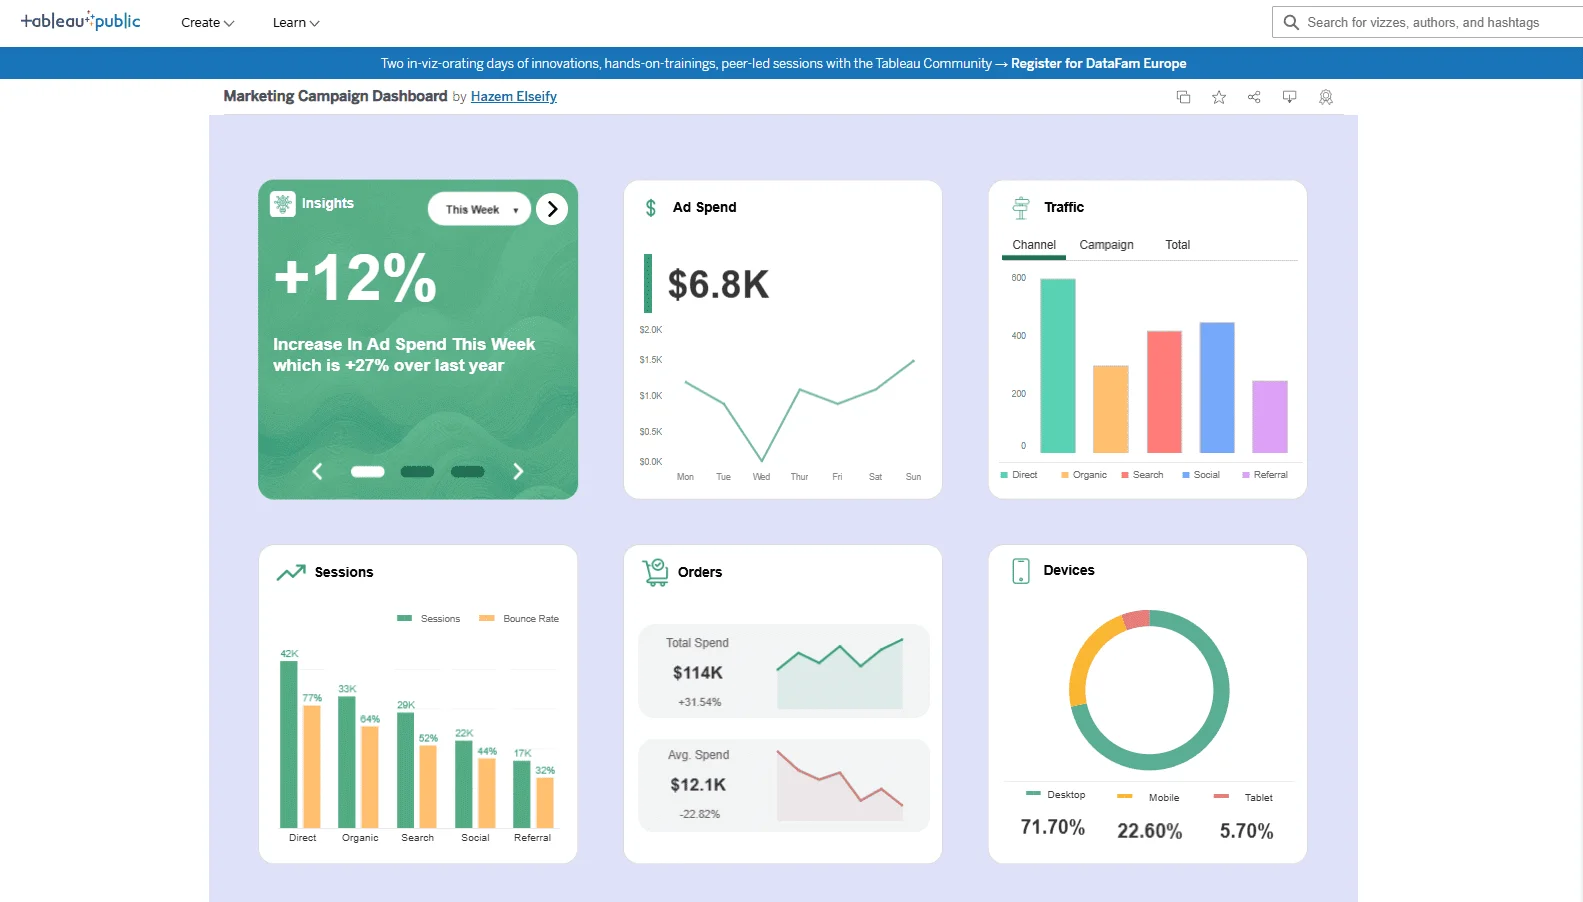
Task: Click the Referral legend swatch in Traffic
Action: click(1246, 475)
